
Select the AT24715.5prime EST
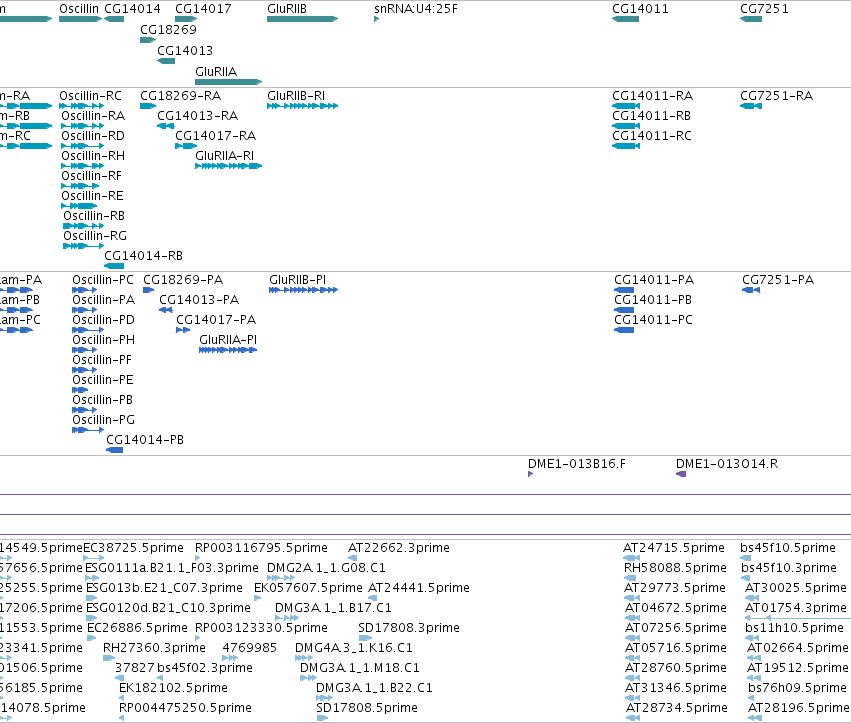[674, 548]
